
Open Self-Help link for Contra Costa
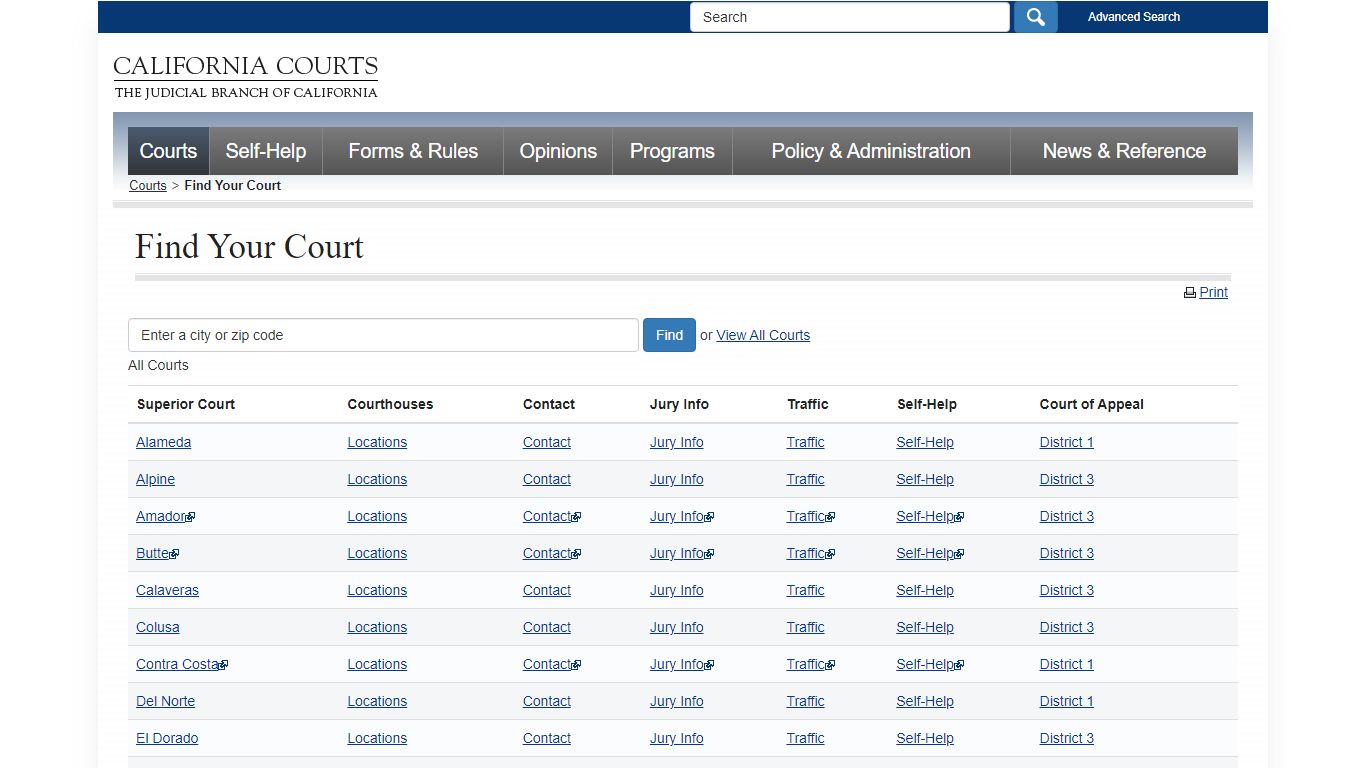pos(930,664)
